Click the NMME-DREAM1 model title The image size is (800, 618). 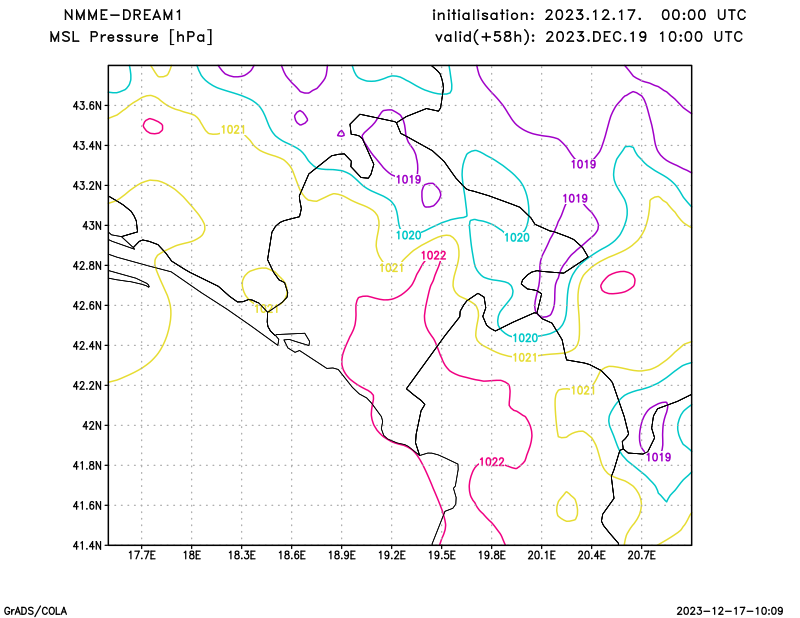pos(123,15)
